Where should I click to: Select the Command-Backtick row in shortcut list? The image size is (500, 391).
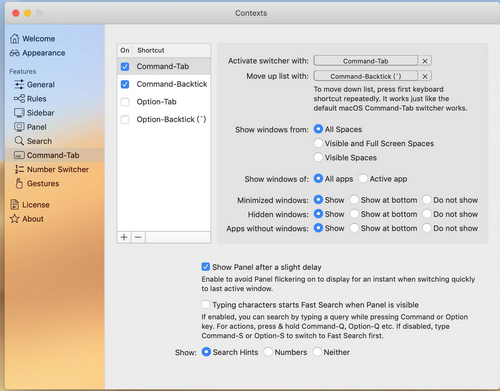pos(164,84)
